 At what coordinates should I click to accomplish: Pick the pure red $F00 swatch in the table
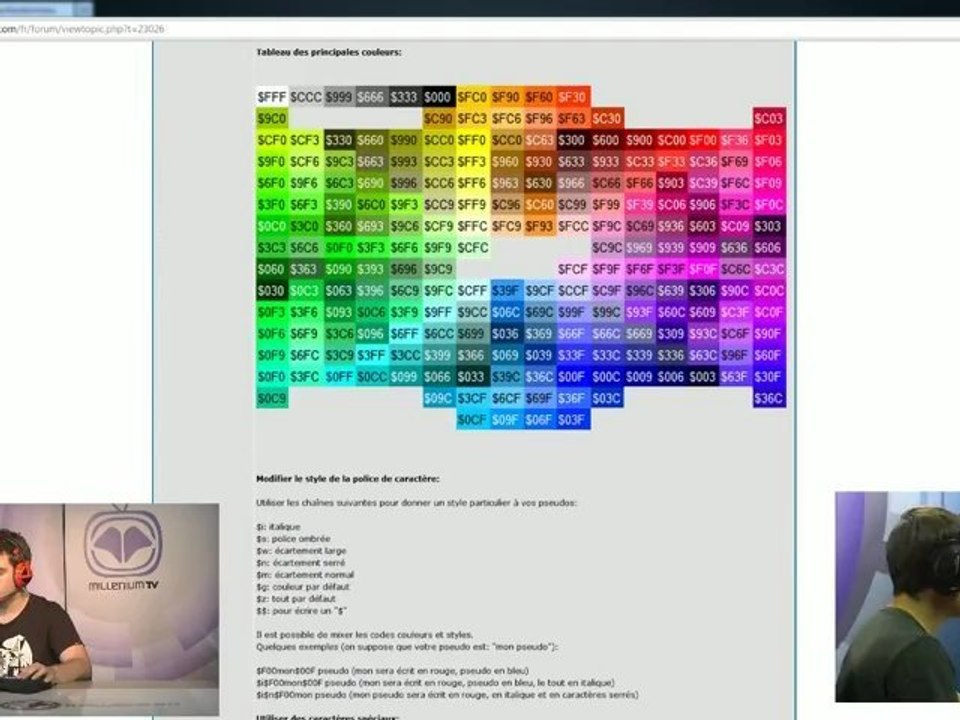(702, 140)
